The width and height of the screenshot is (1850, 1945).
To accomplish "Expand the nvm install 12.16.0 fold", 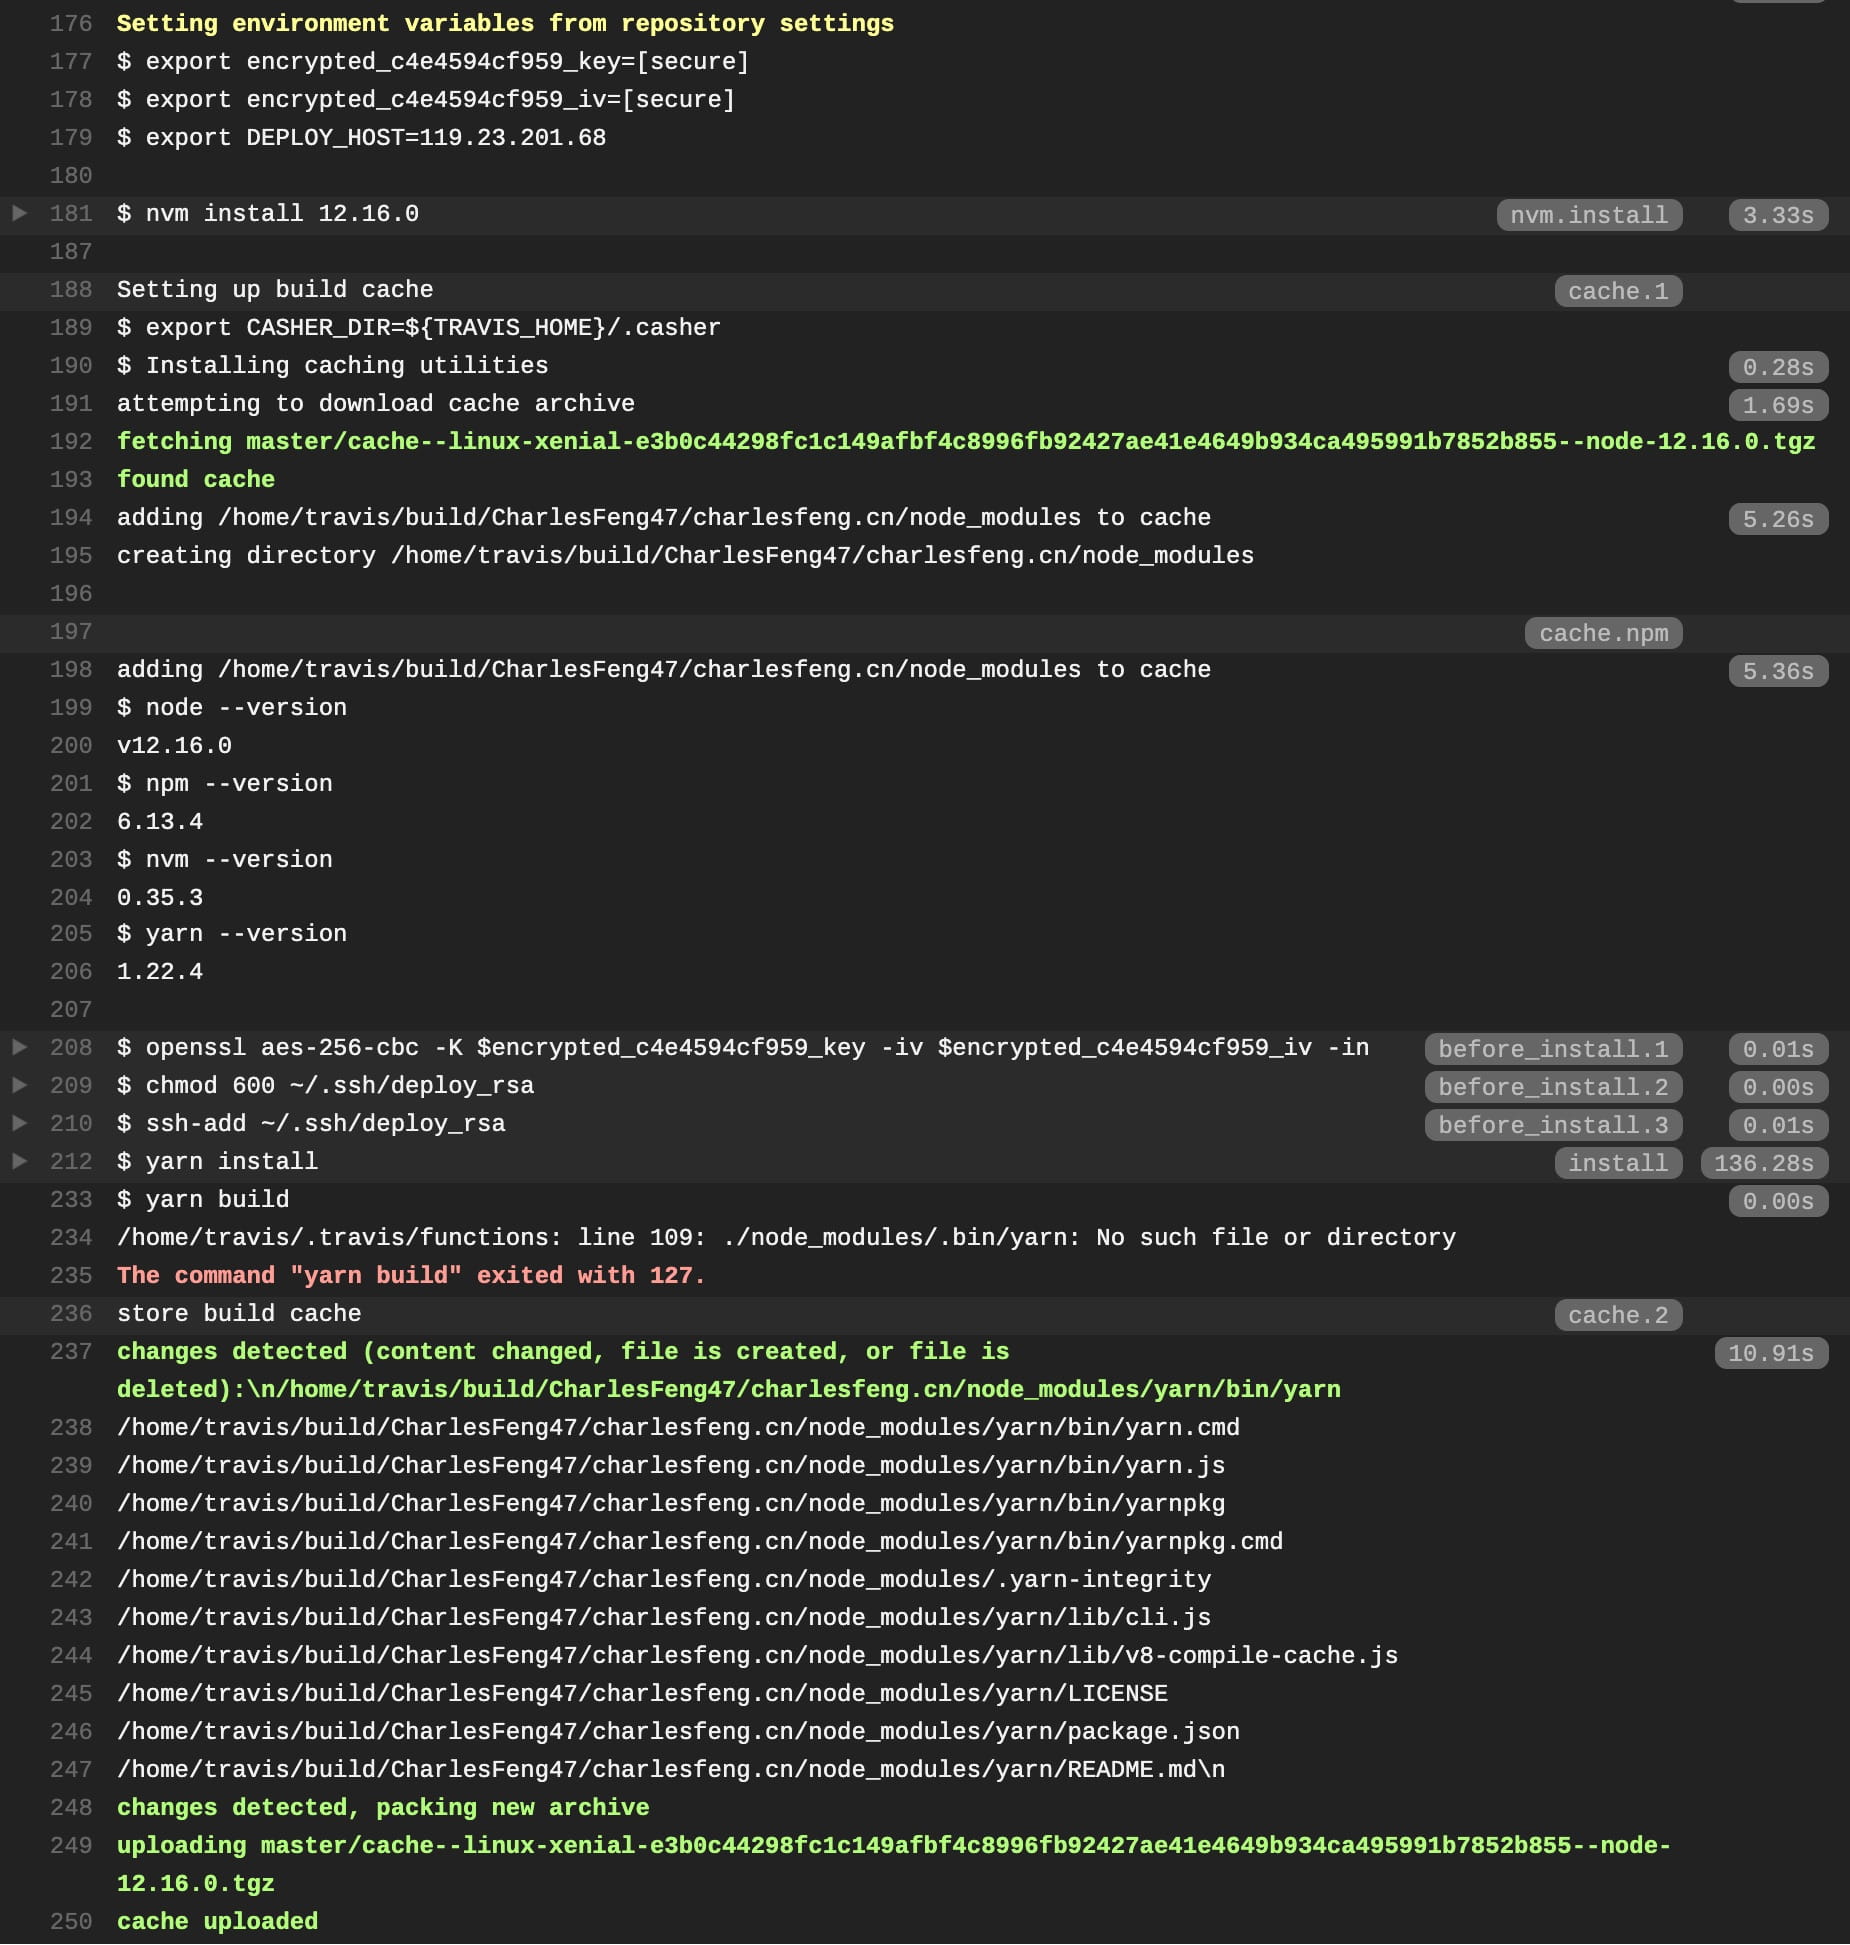I will [x=19, y=213].
